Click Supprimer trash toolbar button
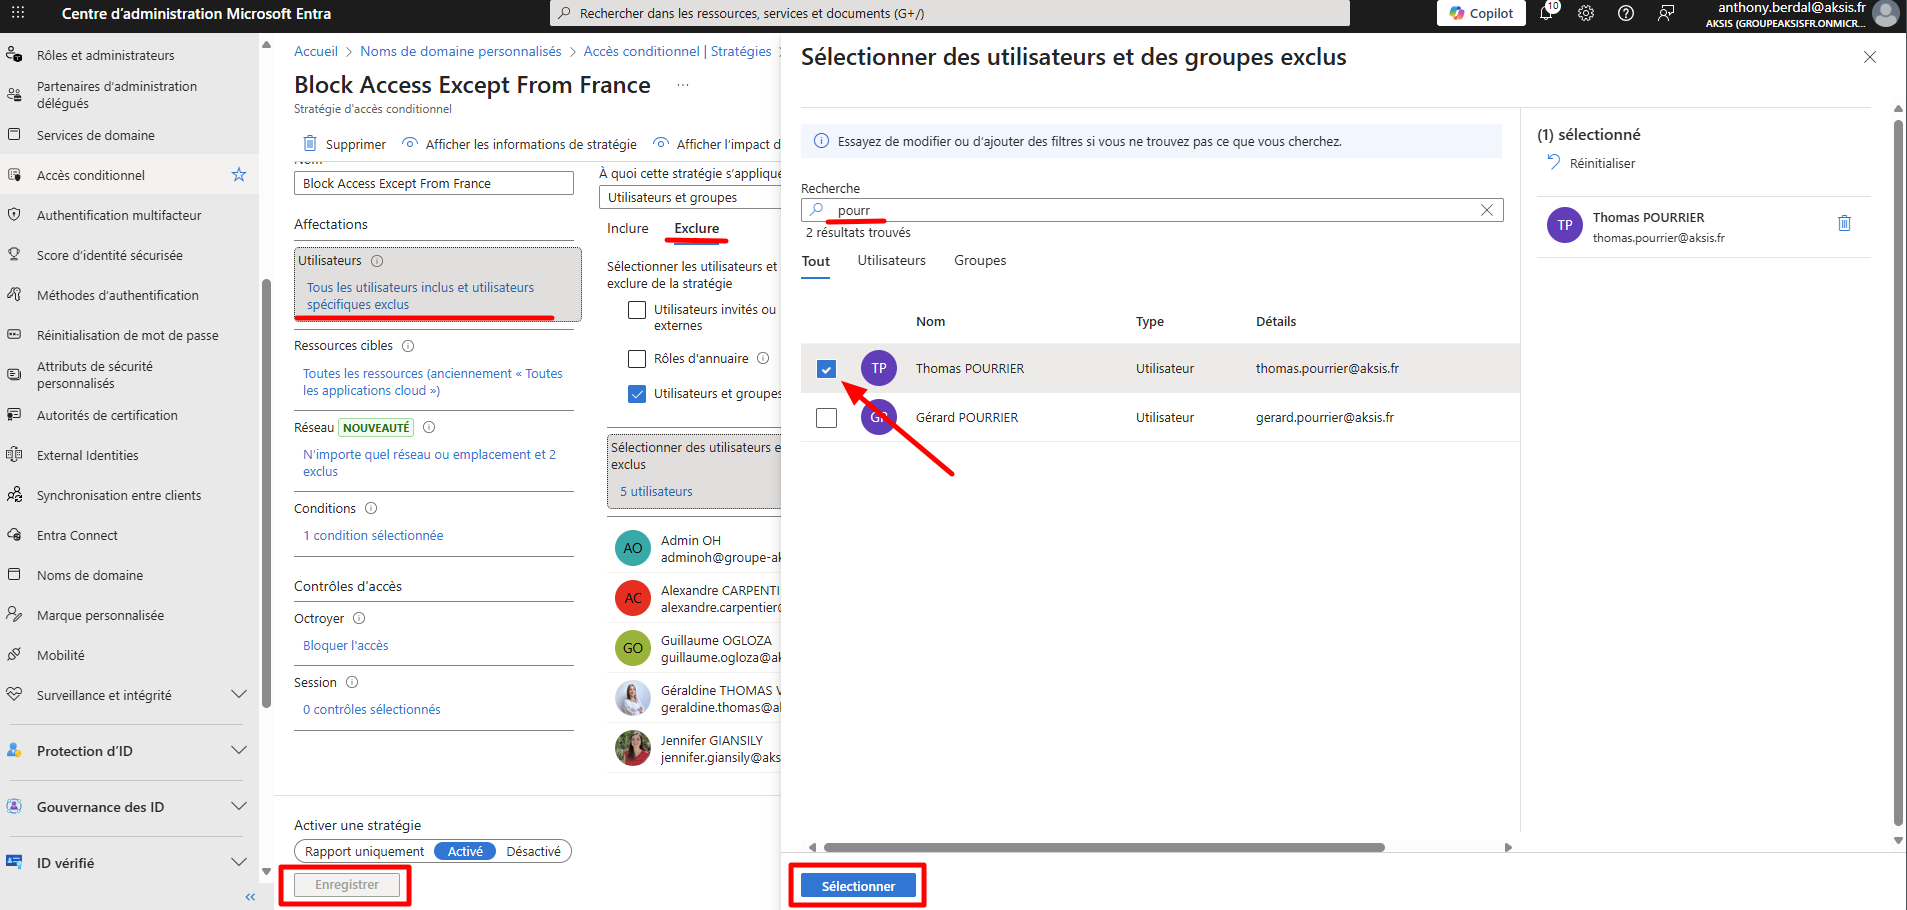1907x910 pixels. coord(345,144)
